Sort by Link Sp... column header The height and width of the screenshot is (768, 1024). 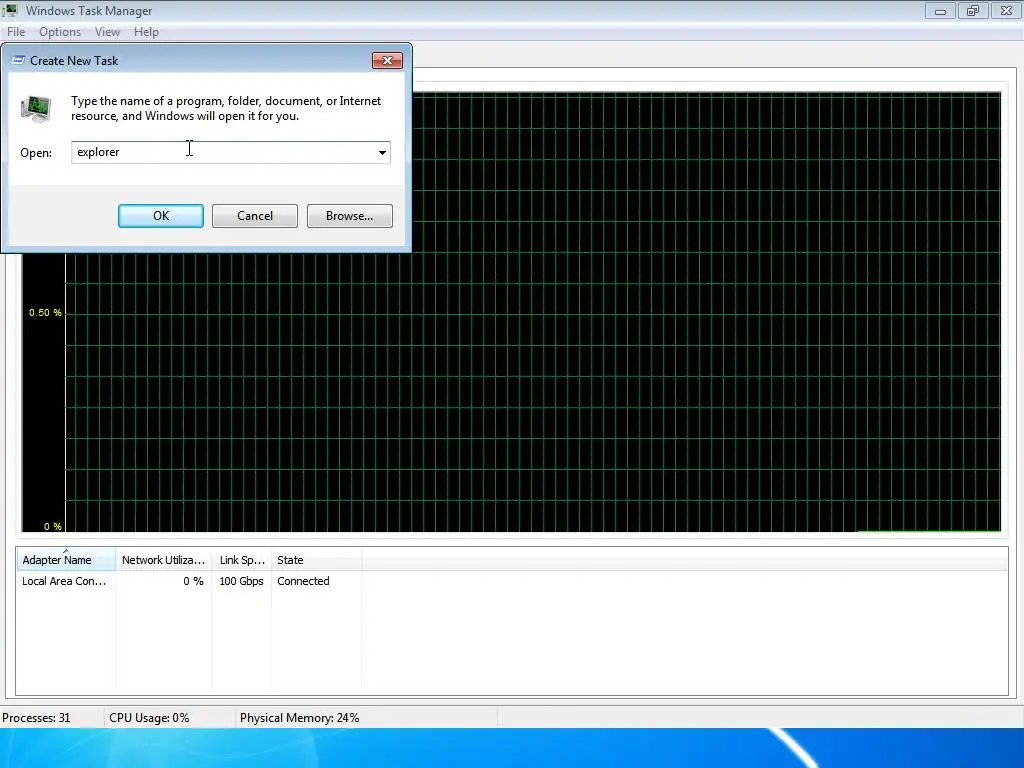pos(242,560)
